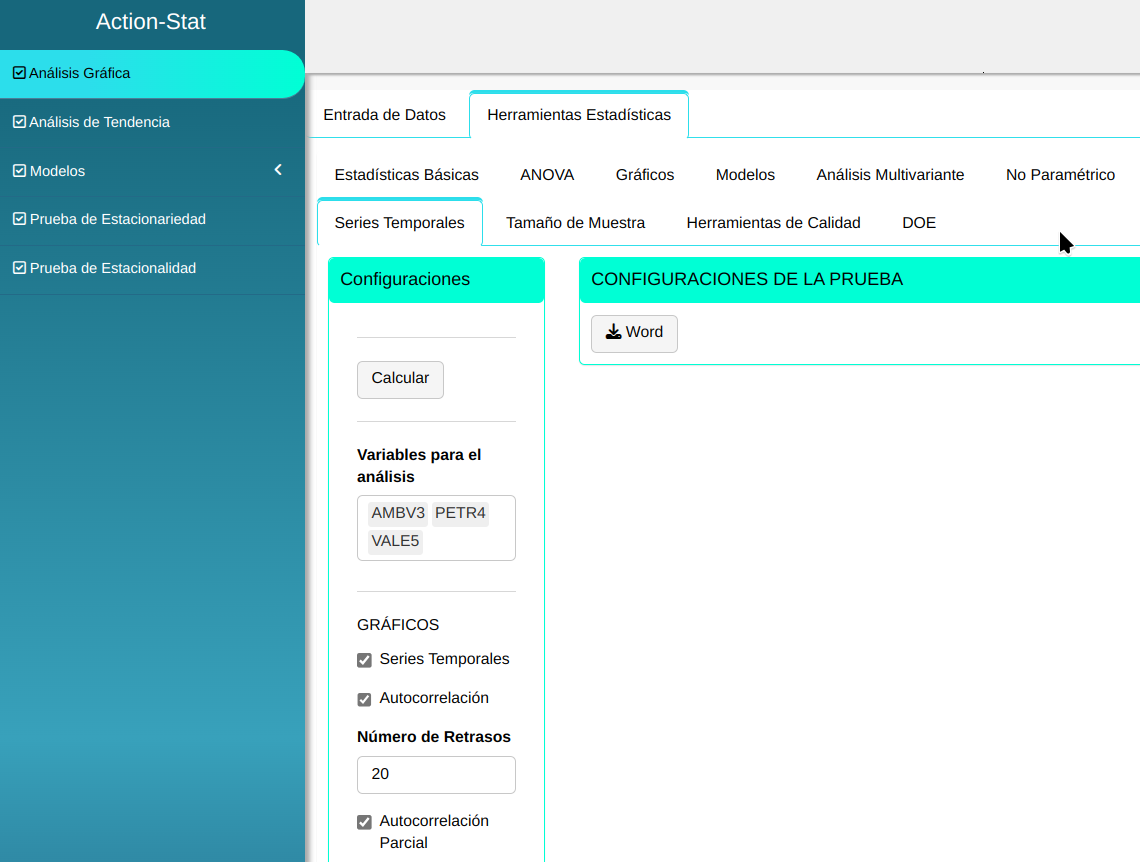Expand the Modelos sidebar chevron

click(278, 170)
